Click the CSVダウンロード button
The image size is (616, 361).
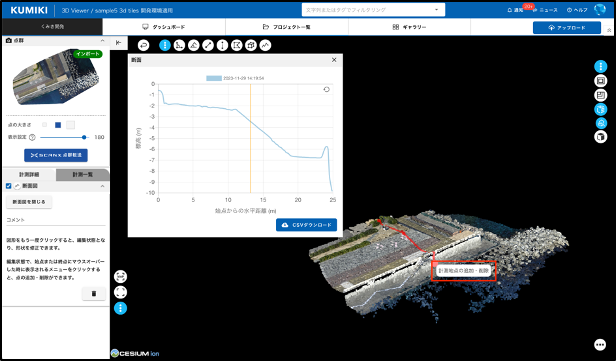[306, 225]
